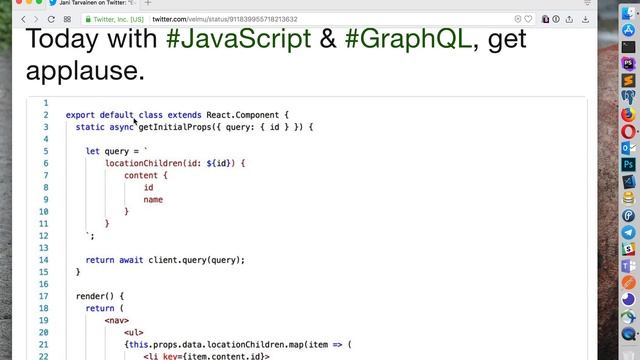This screenshot has height=360, width=640.
Task: Click the 'name' field on line 9
Action: pyautogui.click(x=153, y=200)
